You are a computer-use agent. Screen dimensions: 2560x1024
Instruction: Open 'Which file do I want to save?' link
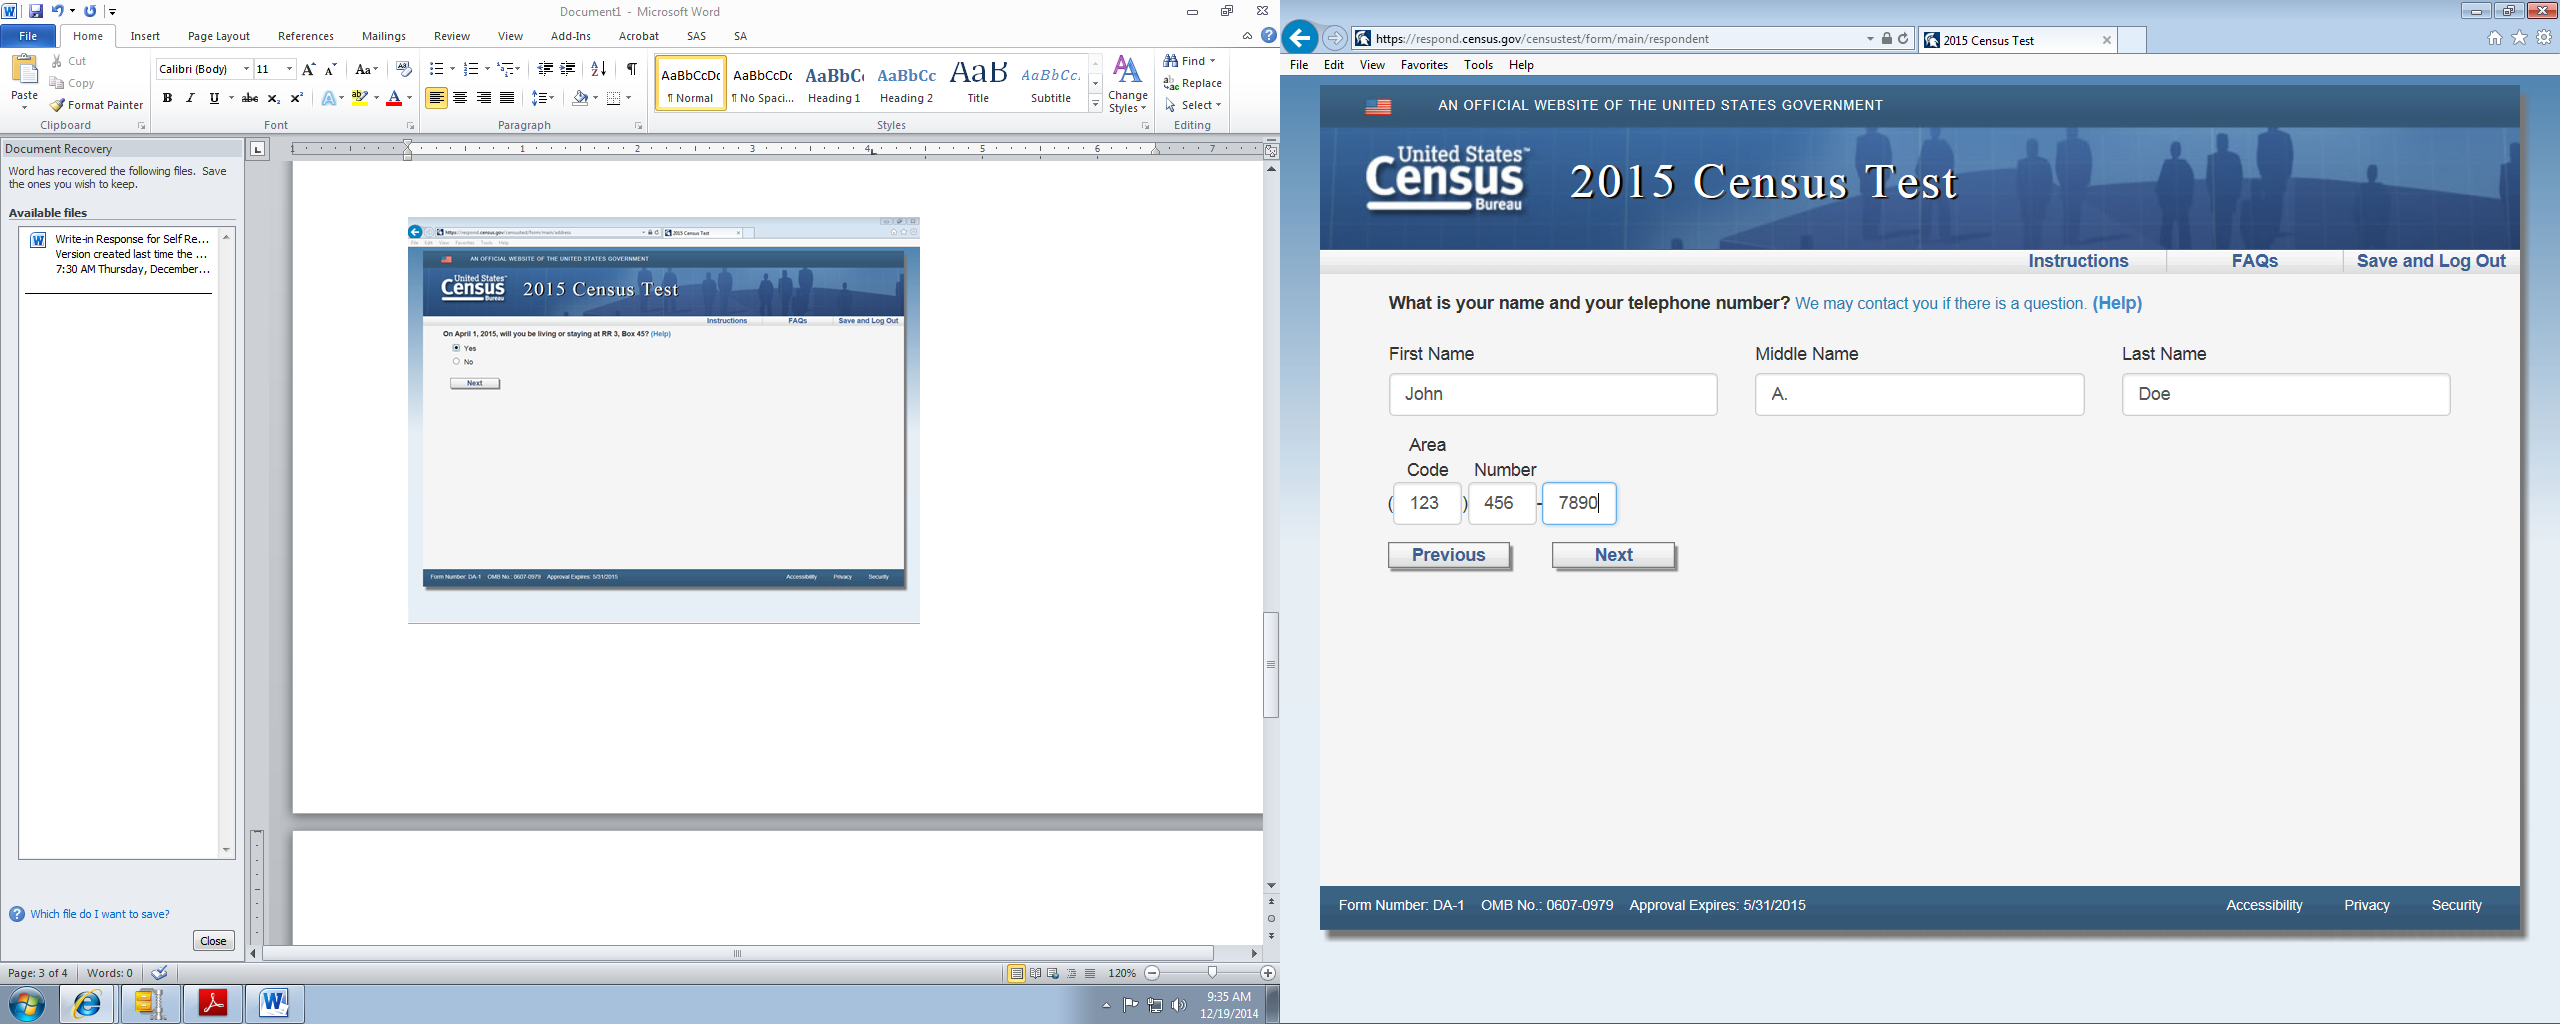pos(100,914)
